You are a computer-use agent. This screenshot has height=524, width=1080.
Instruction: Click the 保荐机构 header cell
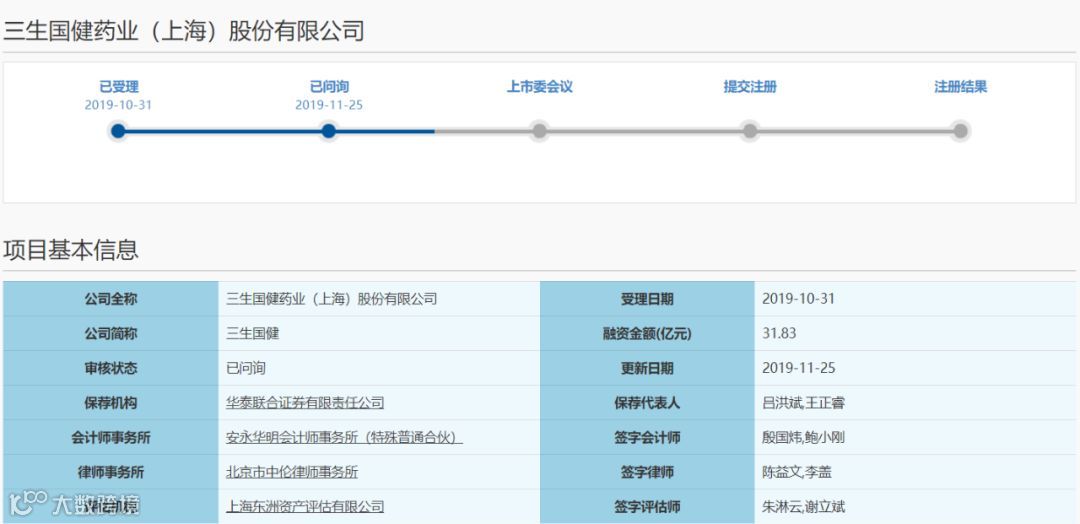coord(111,403)
